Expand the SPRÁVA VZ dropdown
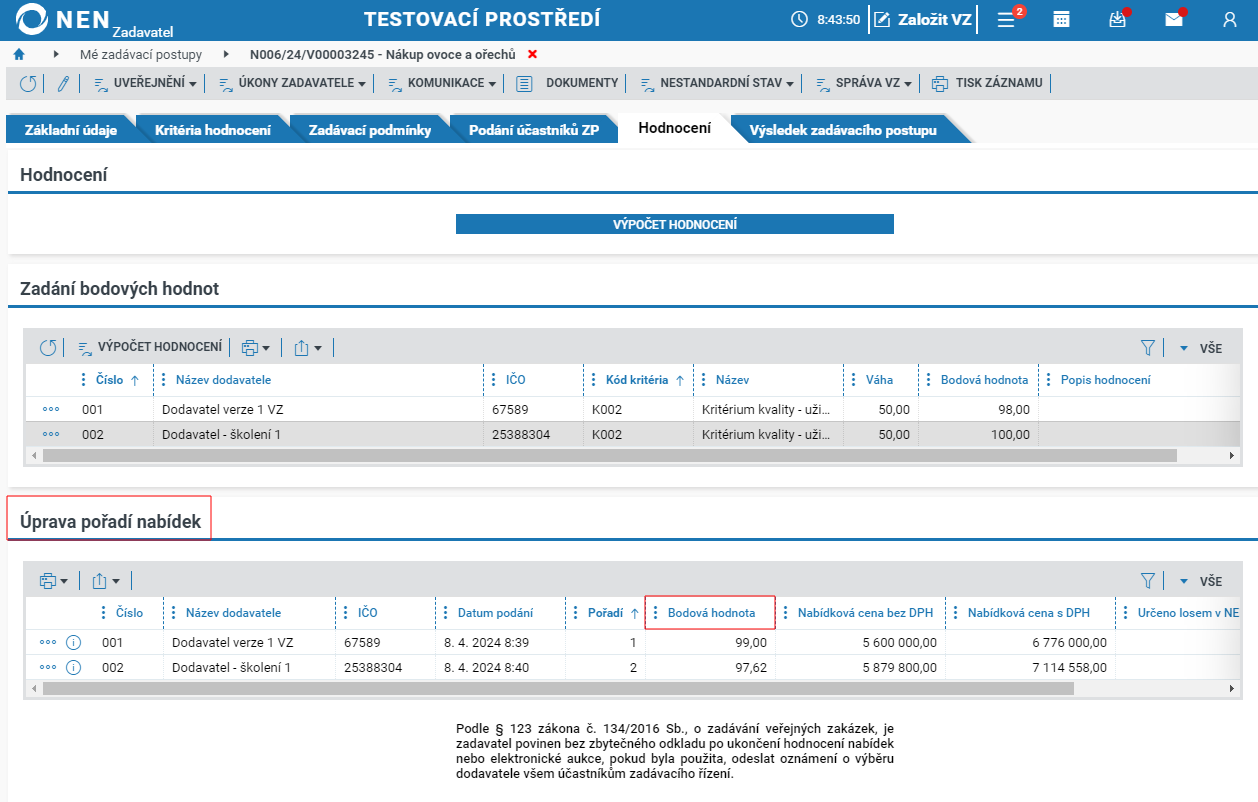 click(864, 83)
